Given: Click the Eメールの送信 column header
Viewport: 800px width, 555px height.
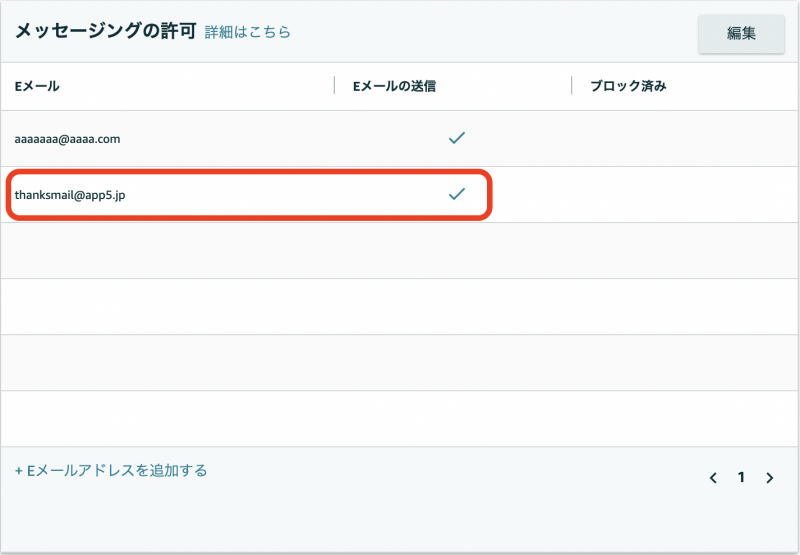Looking at the screenshot, I should pos(394,86).
